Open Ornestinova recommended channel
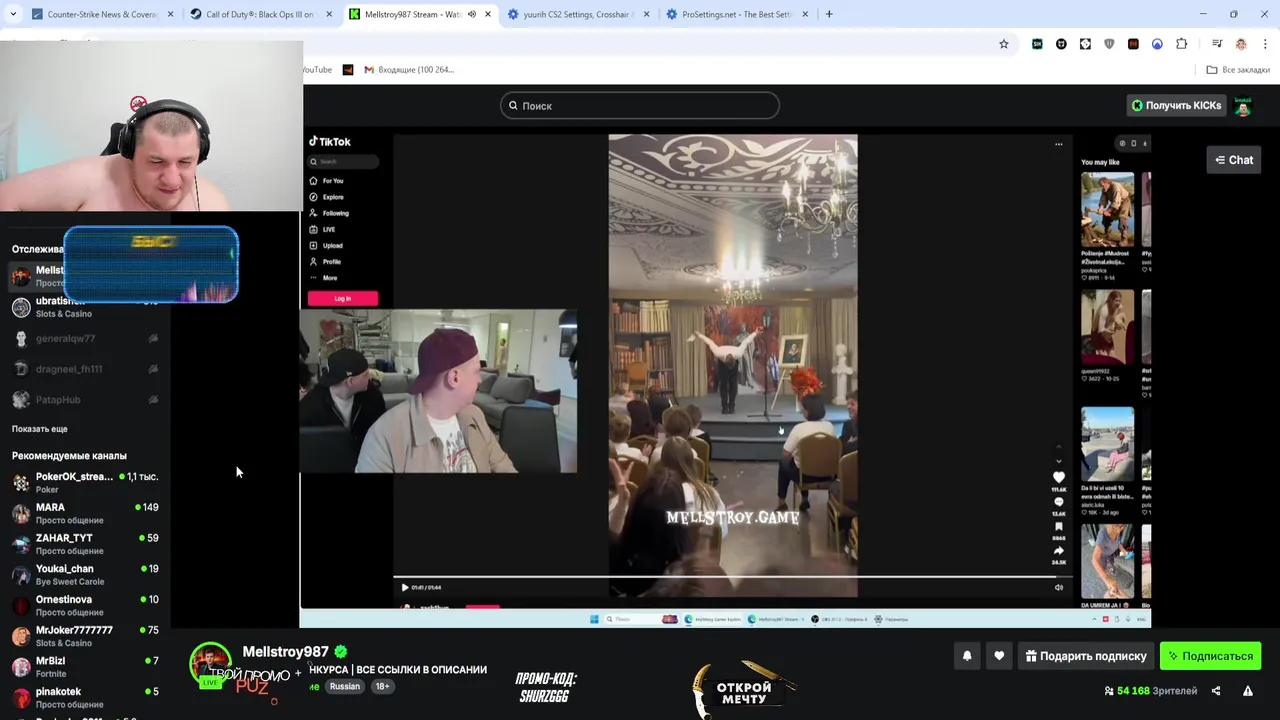This screenshot has height=720, width=1280. [x=85, y=605]
